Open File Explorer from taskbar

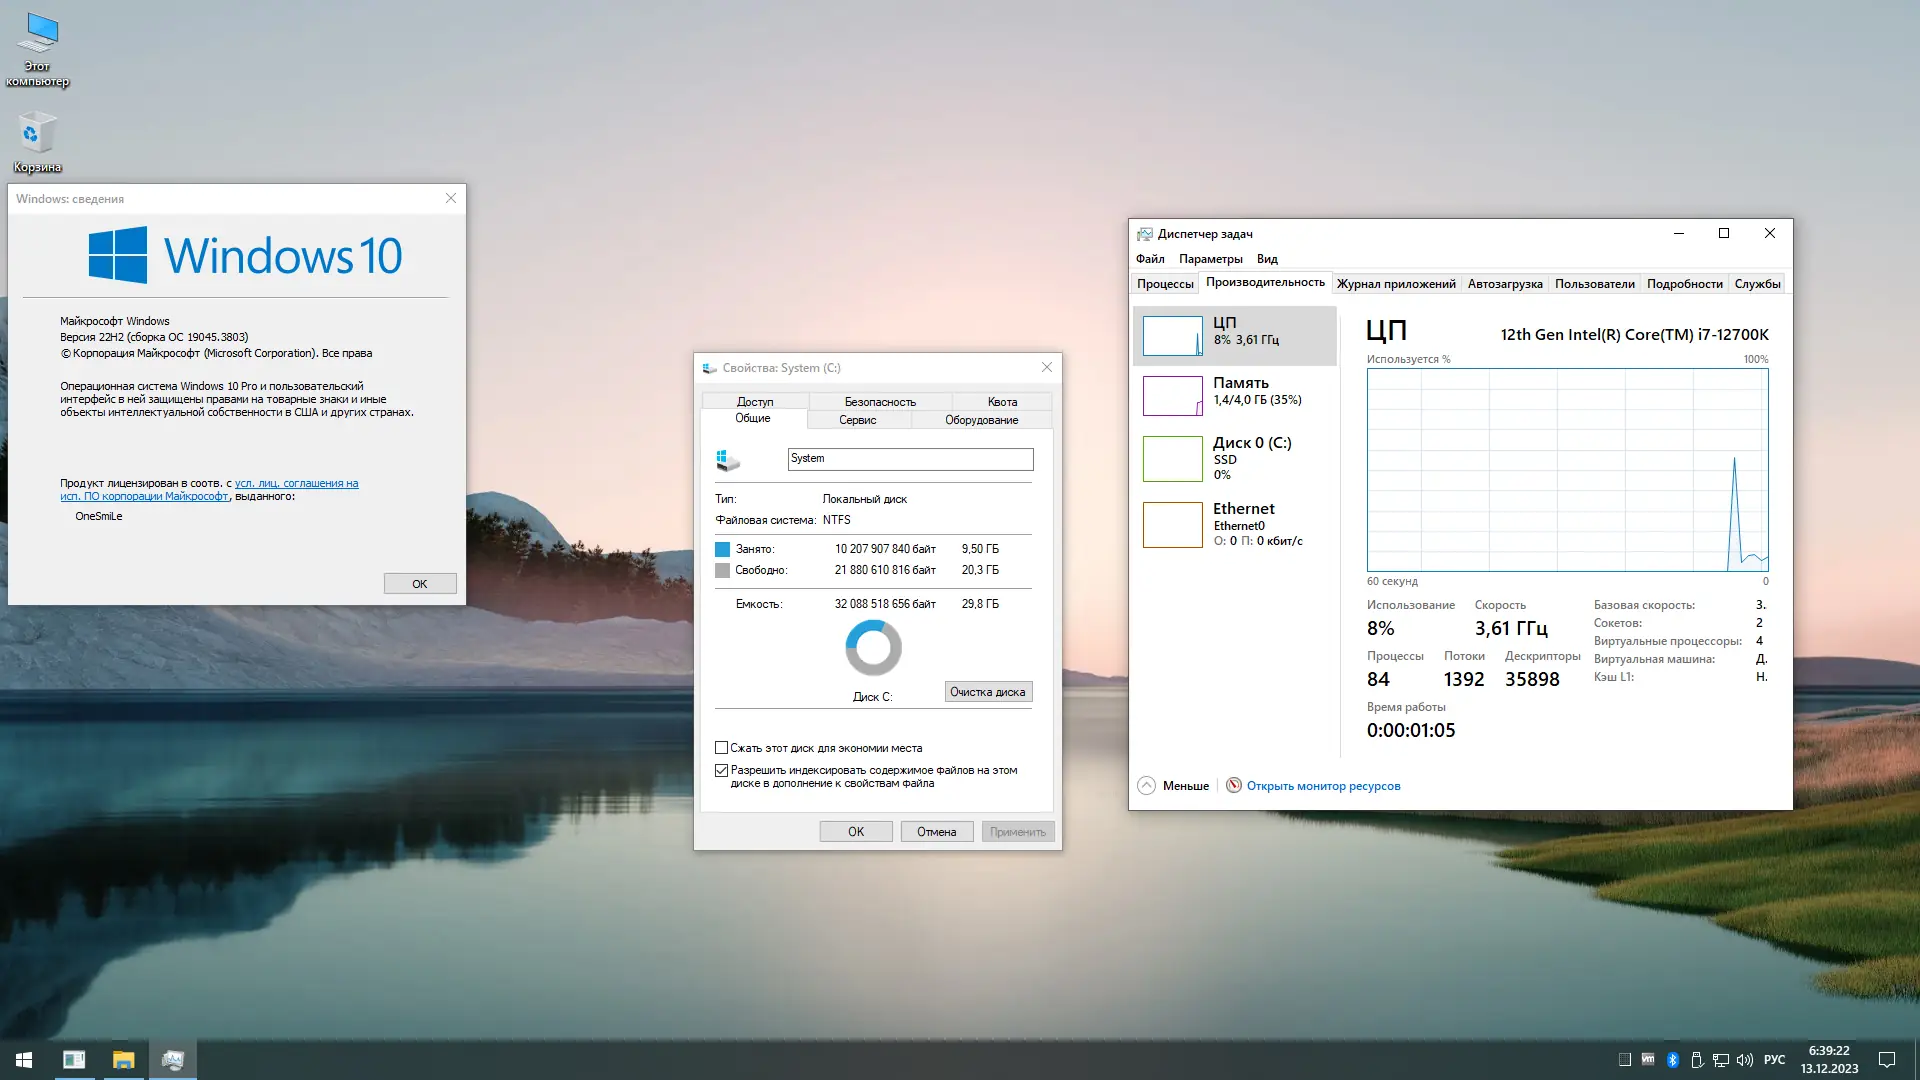pyautogui.click(x=123, y=1060)
